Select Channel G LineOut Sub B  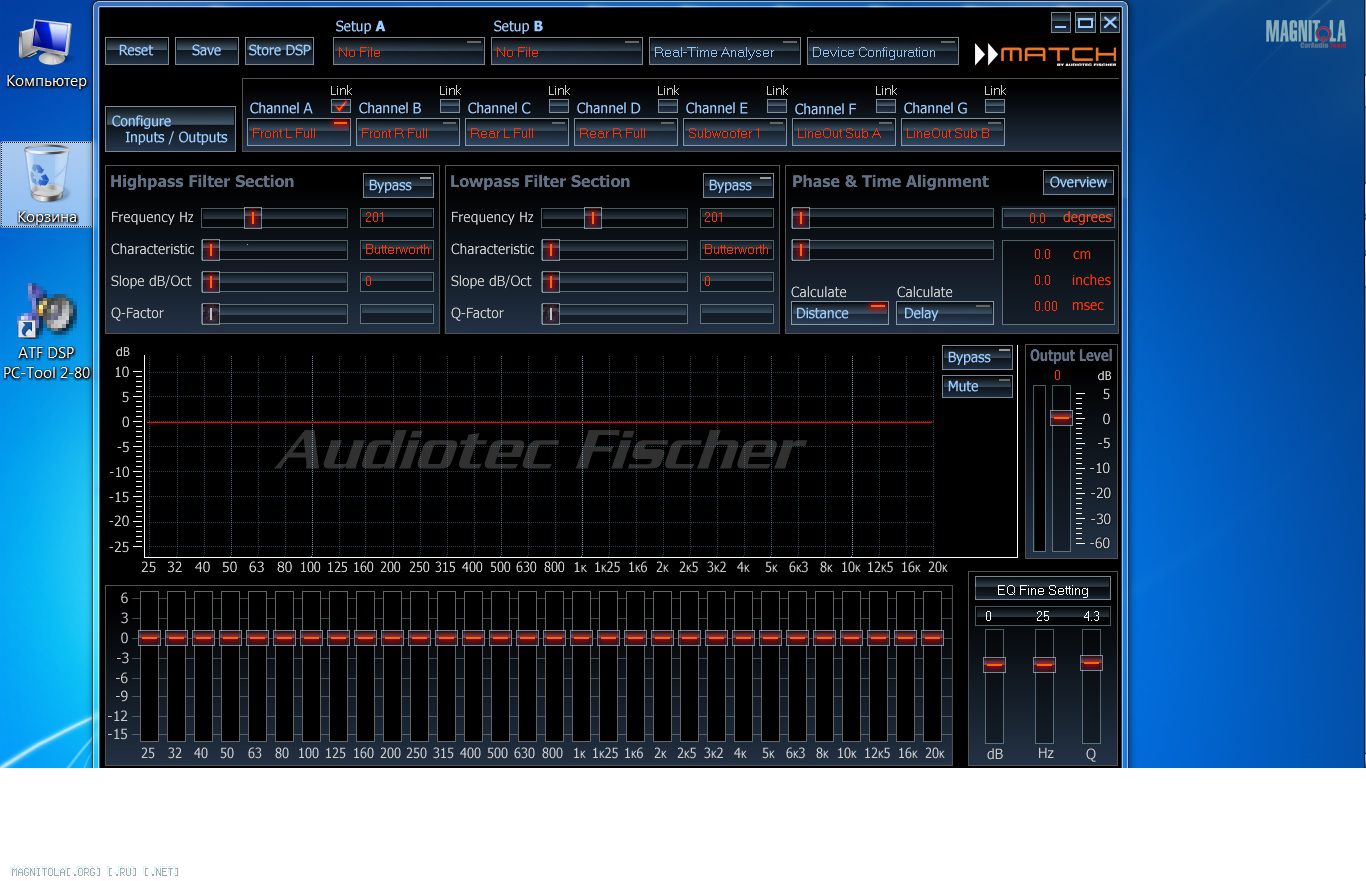pos(952,133)
